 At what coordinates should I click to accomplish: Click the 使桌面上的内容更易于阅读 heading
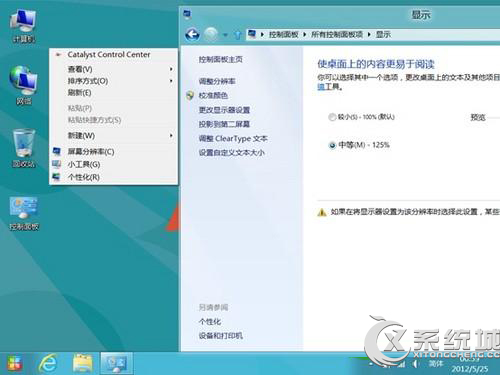click(376, 64)
